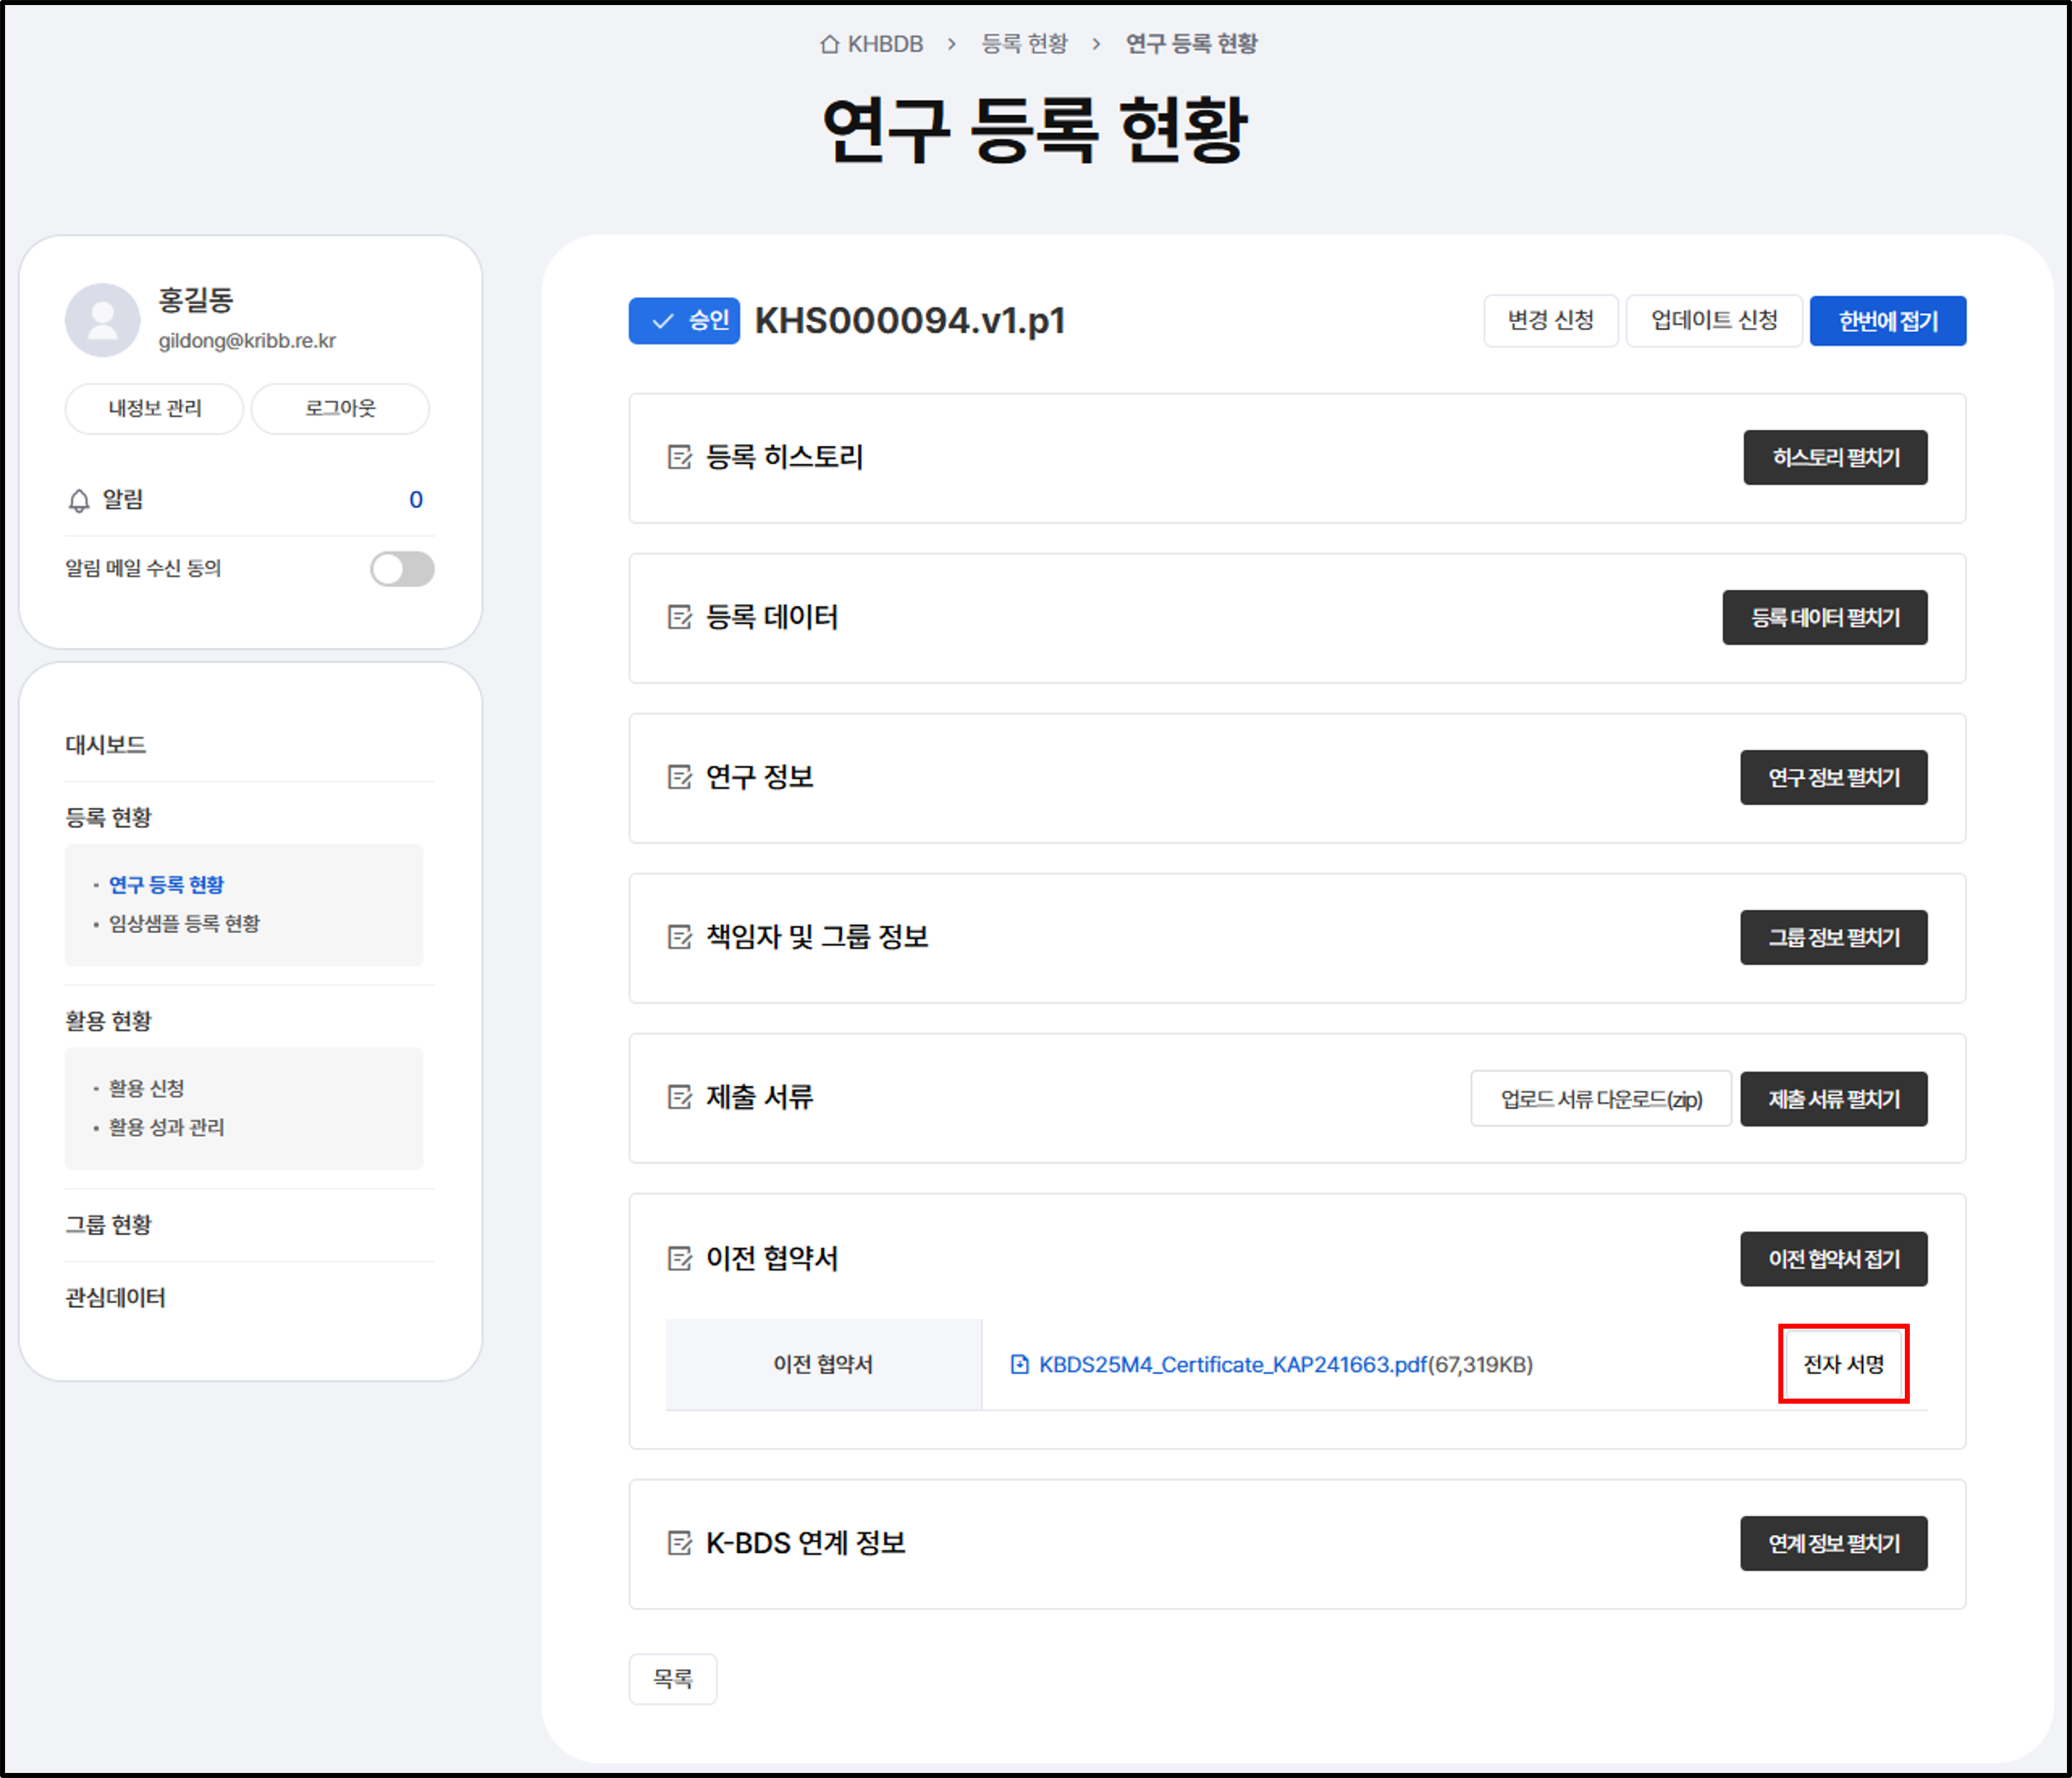Image resolution: width=2072 pixels, height=1778 pixels.
Task: Expand the 등록 데이터 펼치기 section
Action: click(x=1826, y=617)
